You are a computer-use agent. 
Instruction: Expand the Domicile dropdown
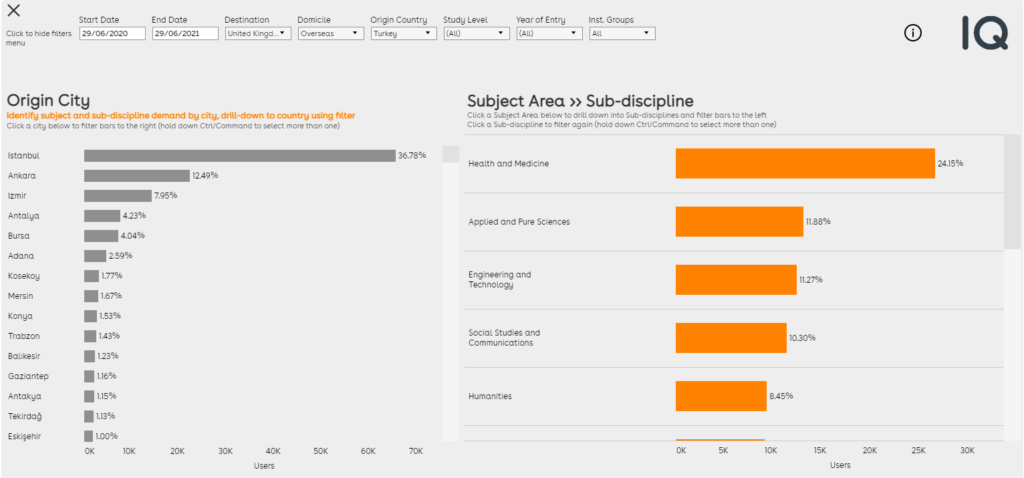coord(330,33)
